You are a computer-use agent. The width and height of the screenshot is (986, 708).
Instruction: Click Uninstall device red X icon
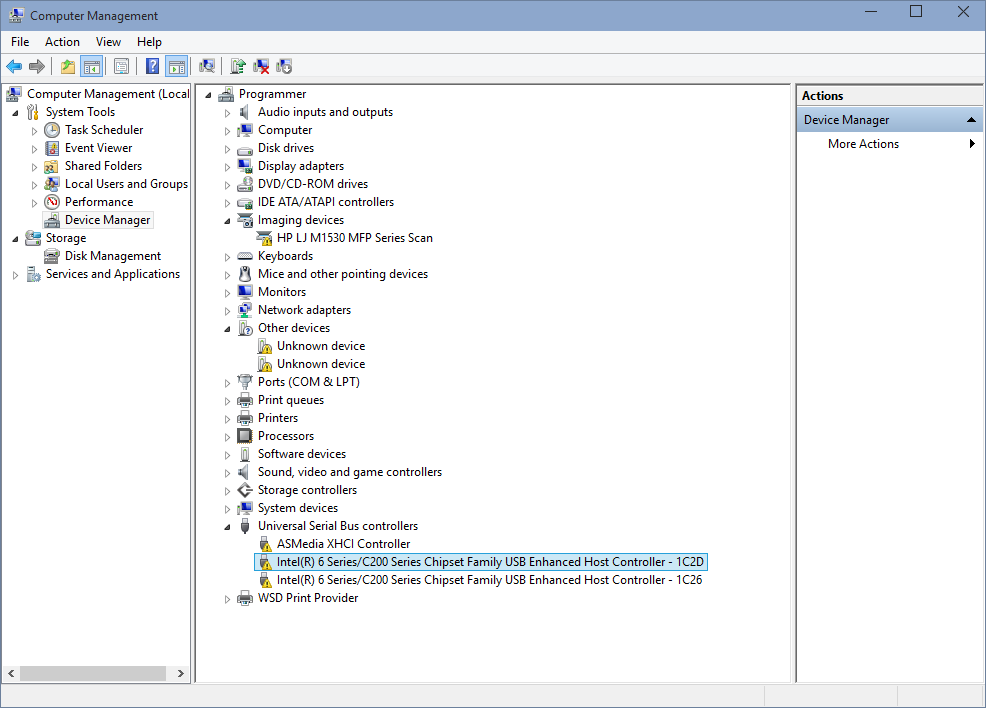[261, 66]
